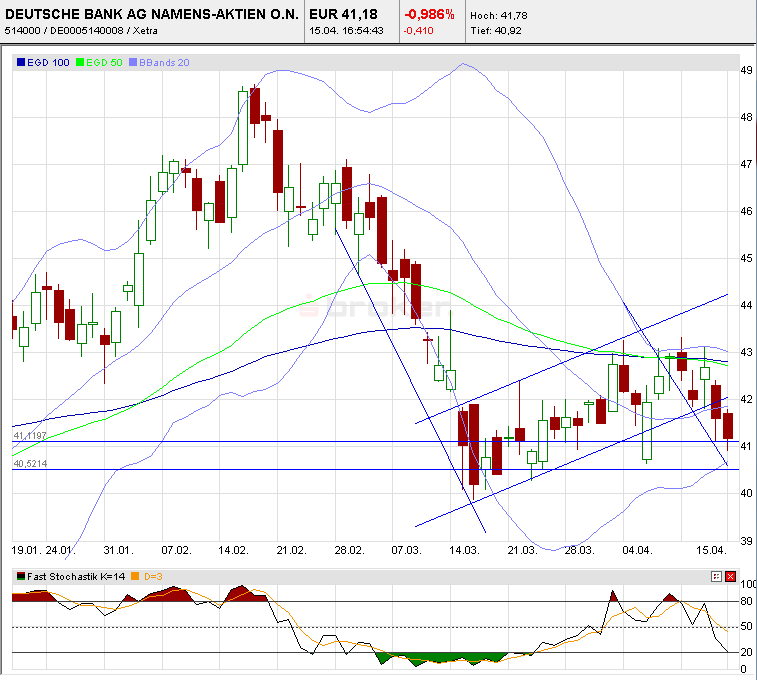Image resolution: width=757 pixels, height=680 pixels.
Task: Open the Fast Stochastik settings grid icon
Action: pyautogui.click(x=716, y=576)
